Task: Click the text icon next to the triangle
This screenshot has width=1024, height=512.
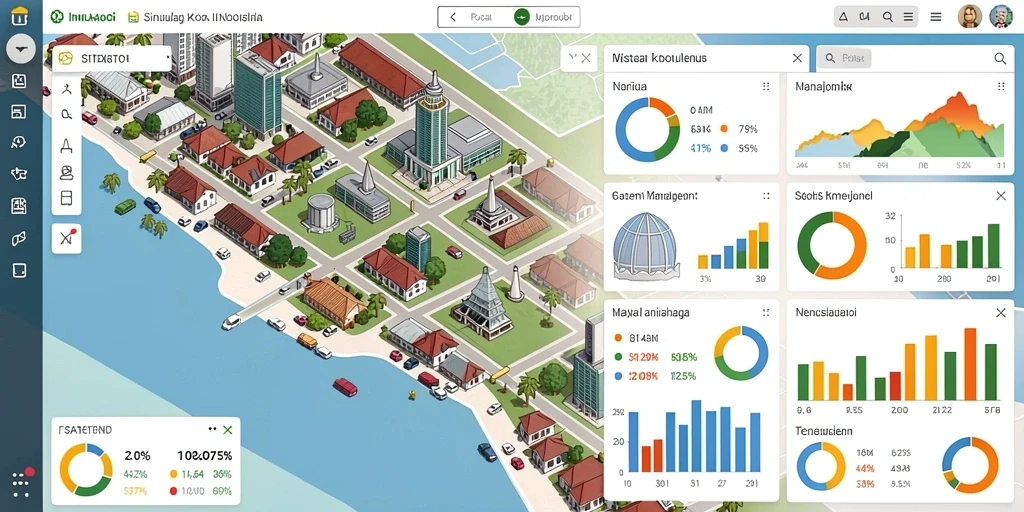Action: [865, 17]
